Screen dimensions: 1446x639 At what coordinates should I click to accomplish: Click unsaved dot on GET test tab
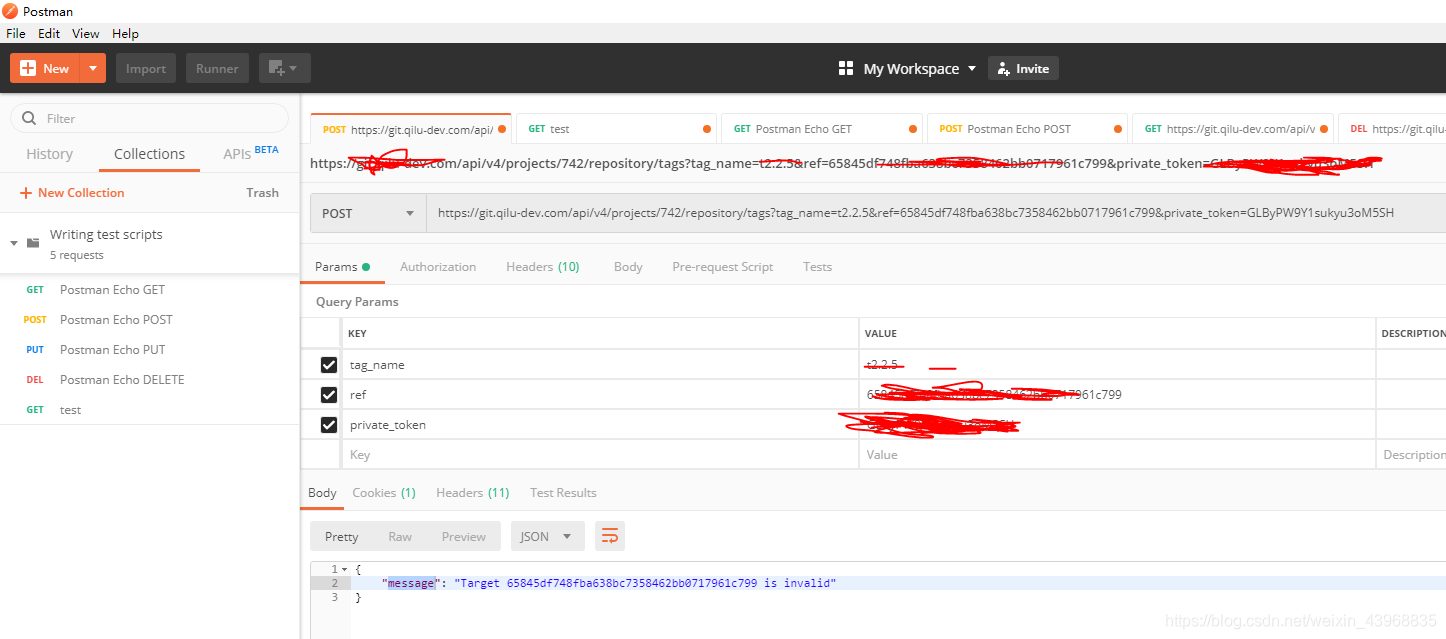(x=707, y=129)
